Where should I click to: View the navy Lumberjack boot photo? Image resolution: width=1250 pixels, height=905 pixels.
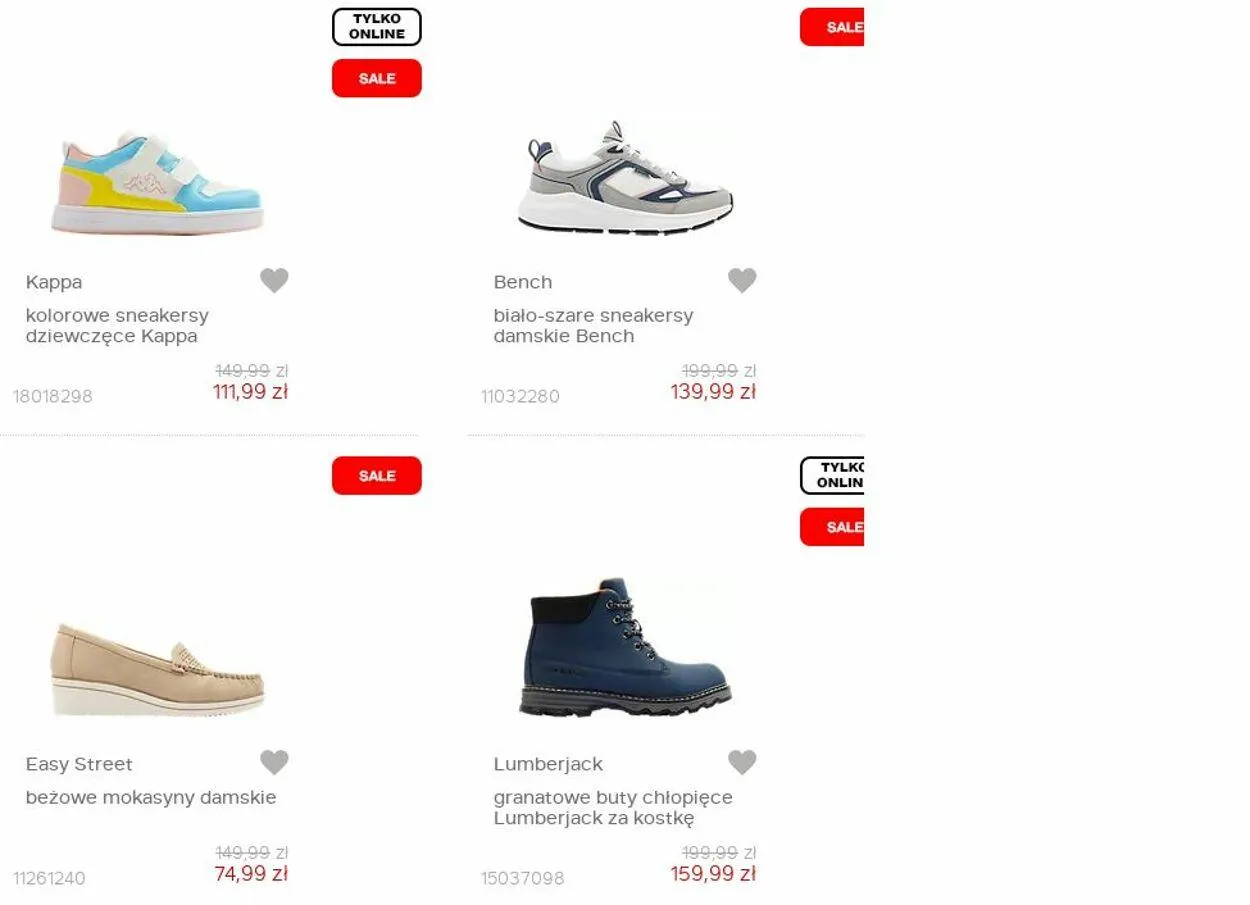coord(625,647)
